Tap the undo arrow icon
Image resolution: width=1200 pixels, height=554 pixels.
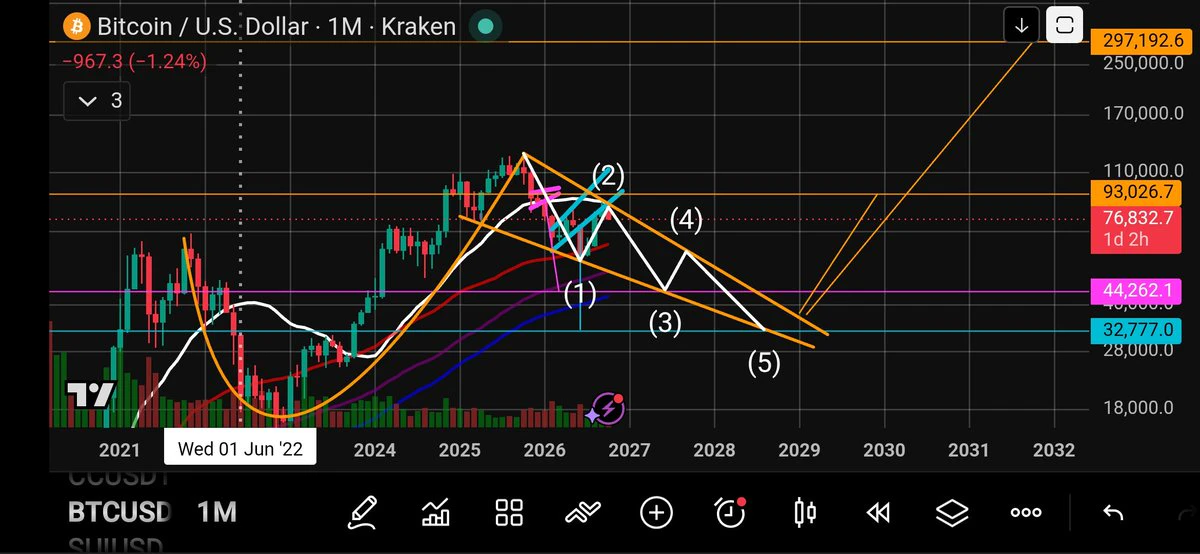1112,513
